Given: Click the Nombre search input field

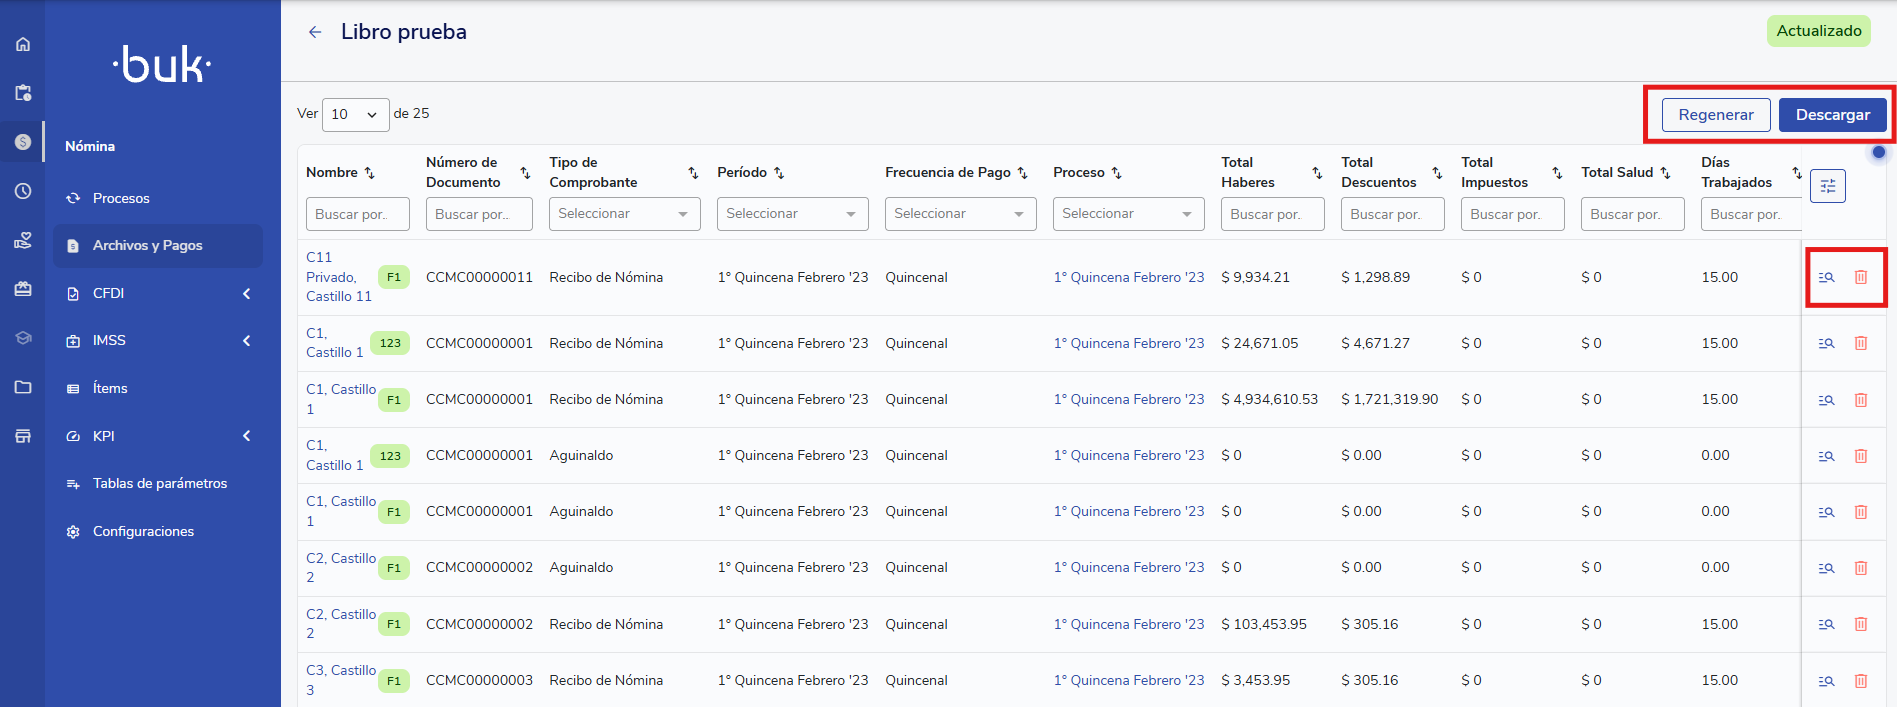Looking at the screenshot, I should click(x=357, y=214).
